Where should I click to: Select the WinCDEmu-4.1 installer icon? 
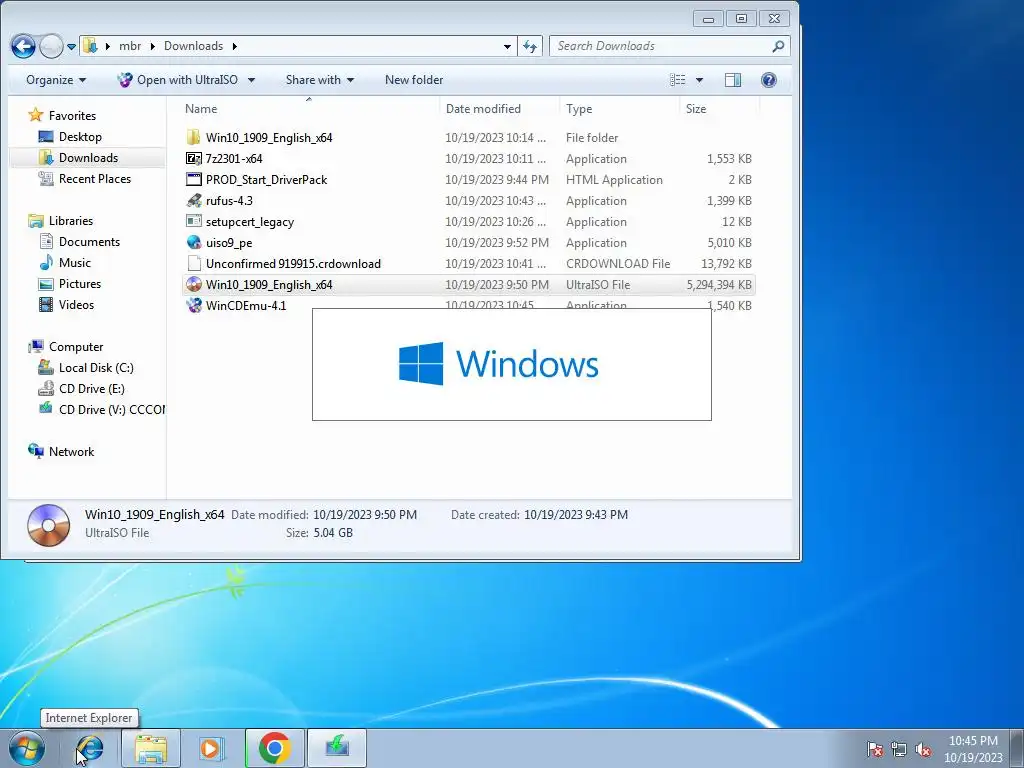coord(193,305)
